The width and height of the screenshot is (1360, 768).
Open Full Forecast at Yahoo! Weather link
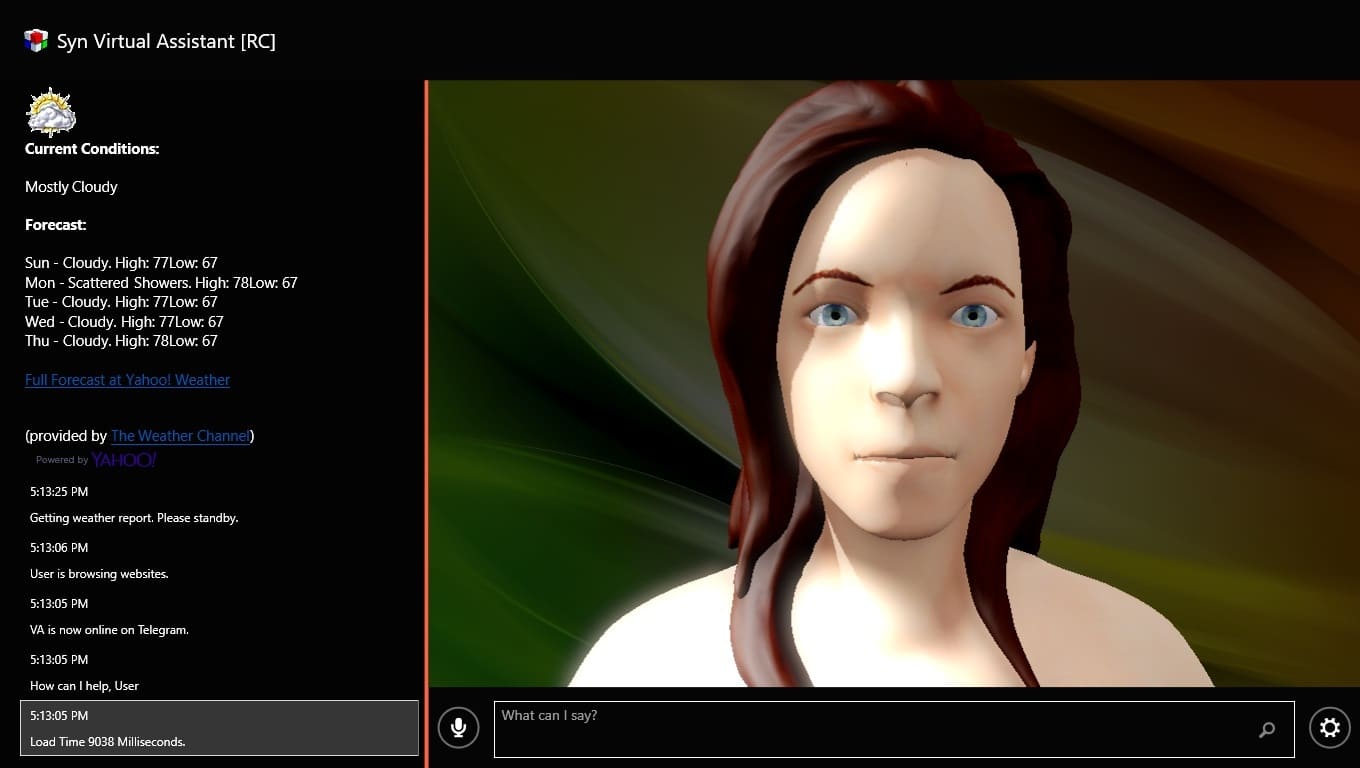[x=127, y=380]
